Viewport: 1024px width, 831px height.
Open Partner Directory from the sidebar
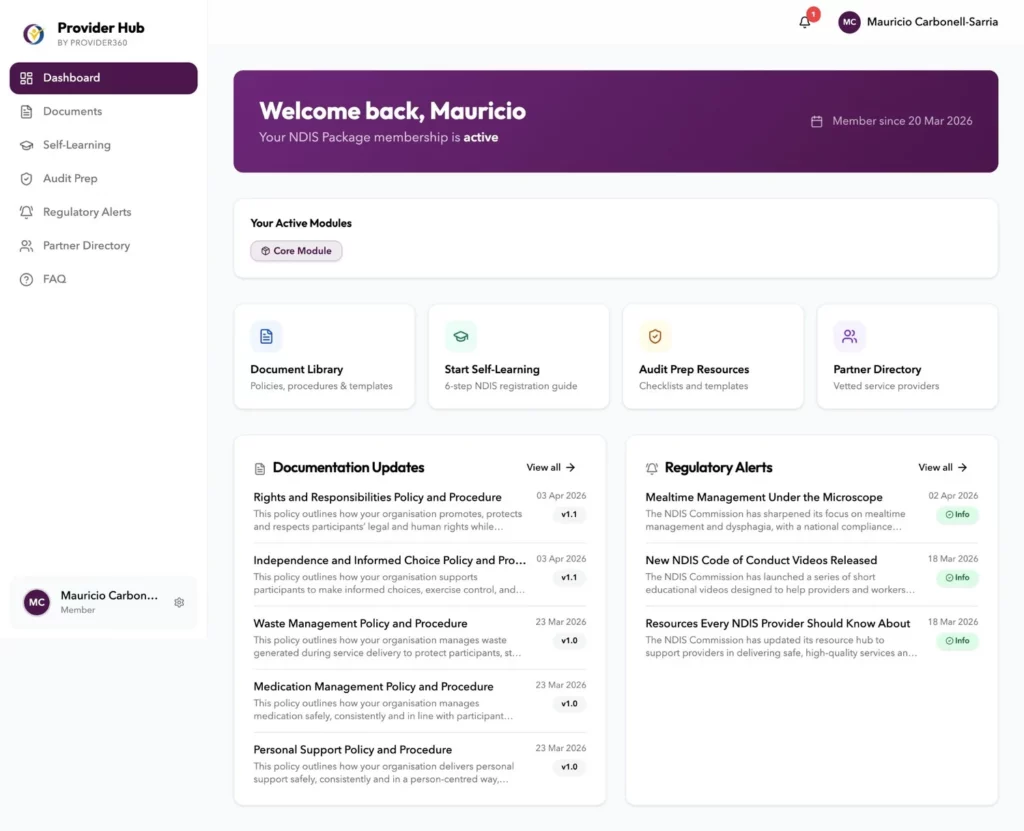[x=103, y=246]
